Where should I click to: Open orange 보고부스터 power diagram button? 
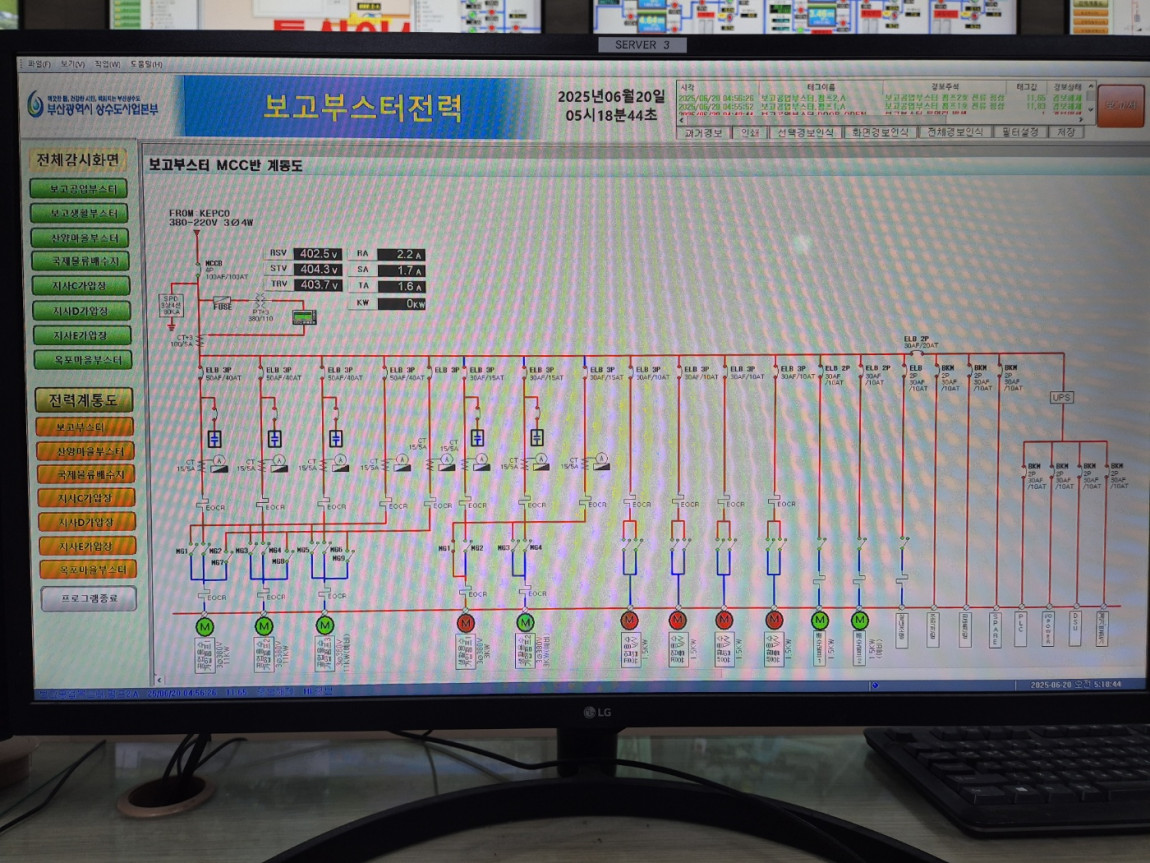pyautogui.click(x=84, y=427)
